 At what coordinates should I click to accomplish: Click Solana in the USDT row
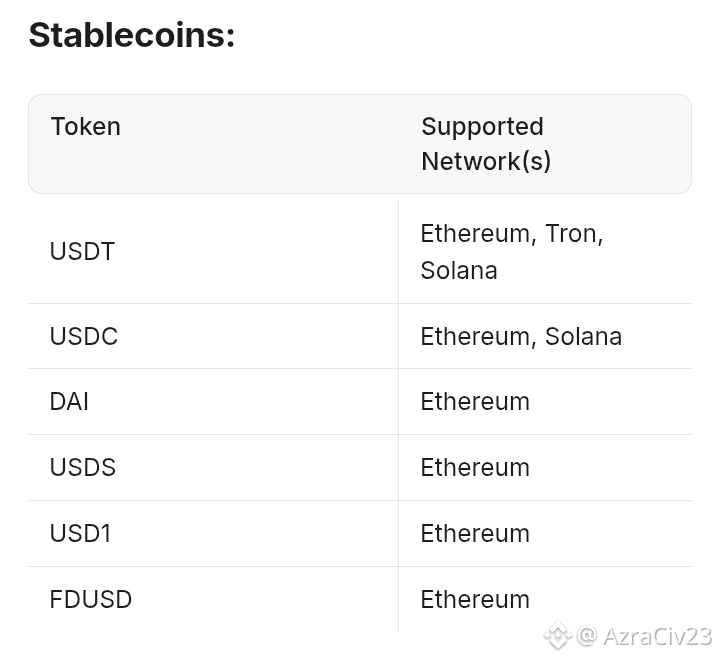pos(459,270)
